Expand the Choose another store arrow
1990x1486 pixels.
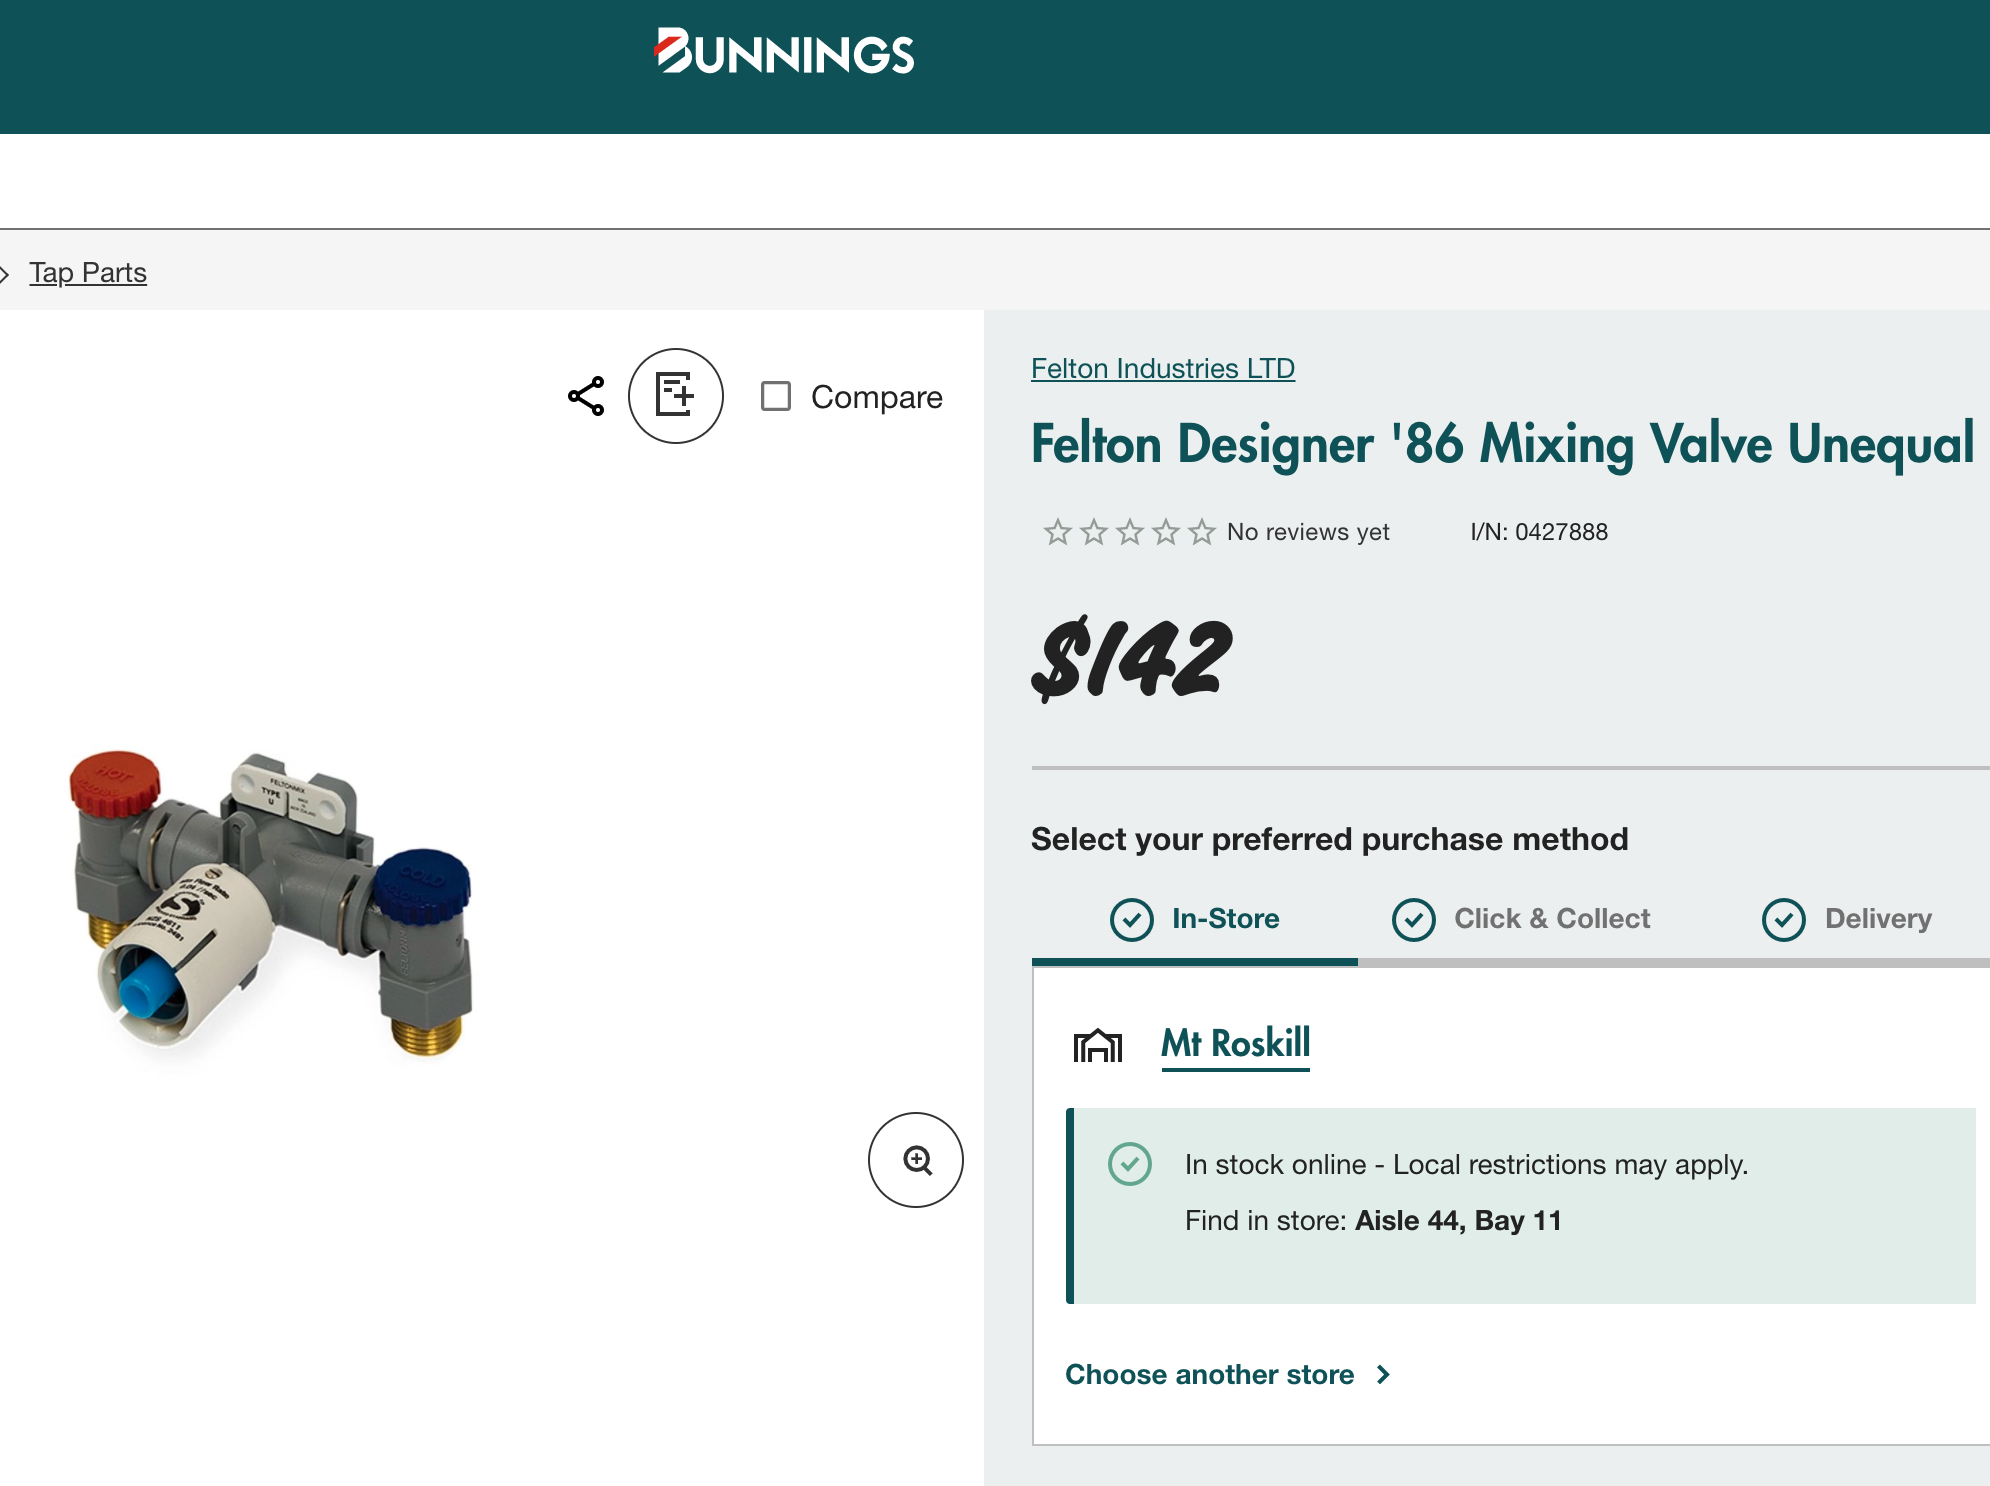(1384, 1375)
